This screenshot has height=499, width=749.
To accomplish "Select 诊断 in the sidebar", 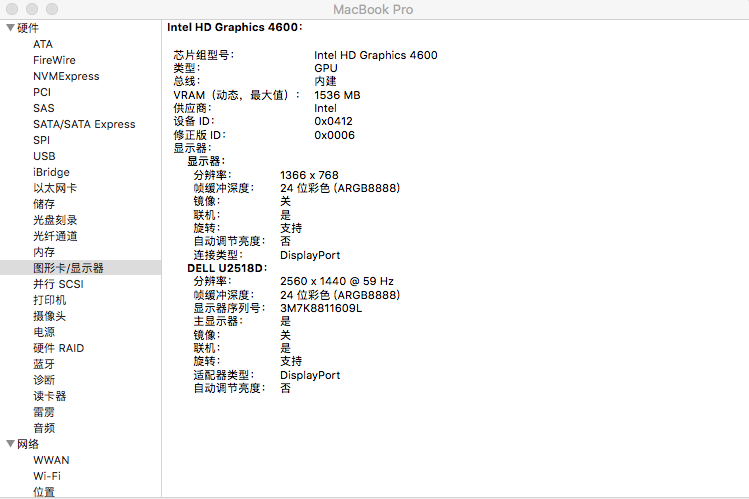I will coord(44,380).
